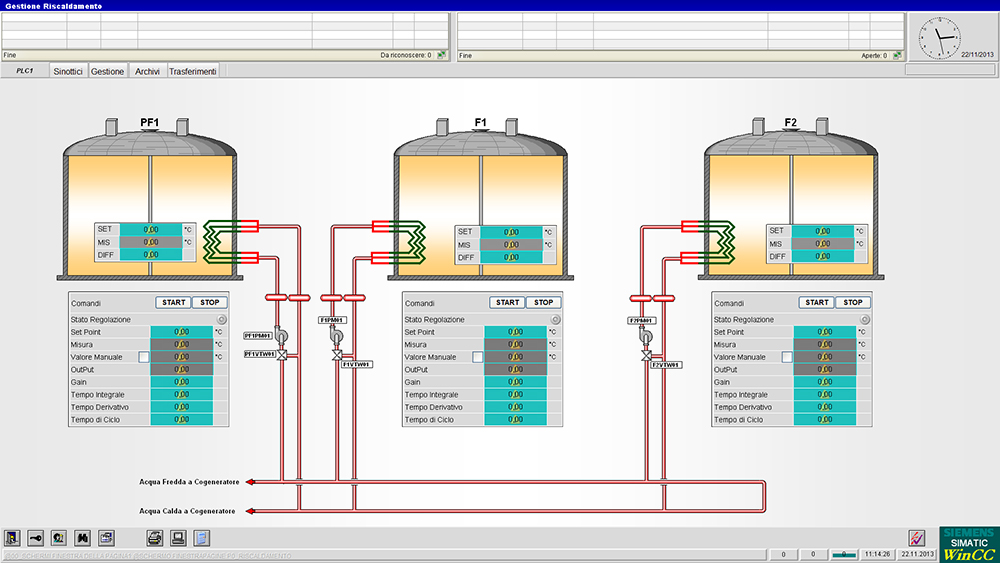Image resolution: width=1000 pixels, height=563 pixels.
Task: Open the Sinottici menu
Action: coord(68,71)
